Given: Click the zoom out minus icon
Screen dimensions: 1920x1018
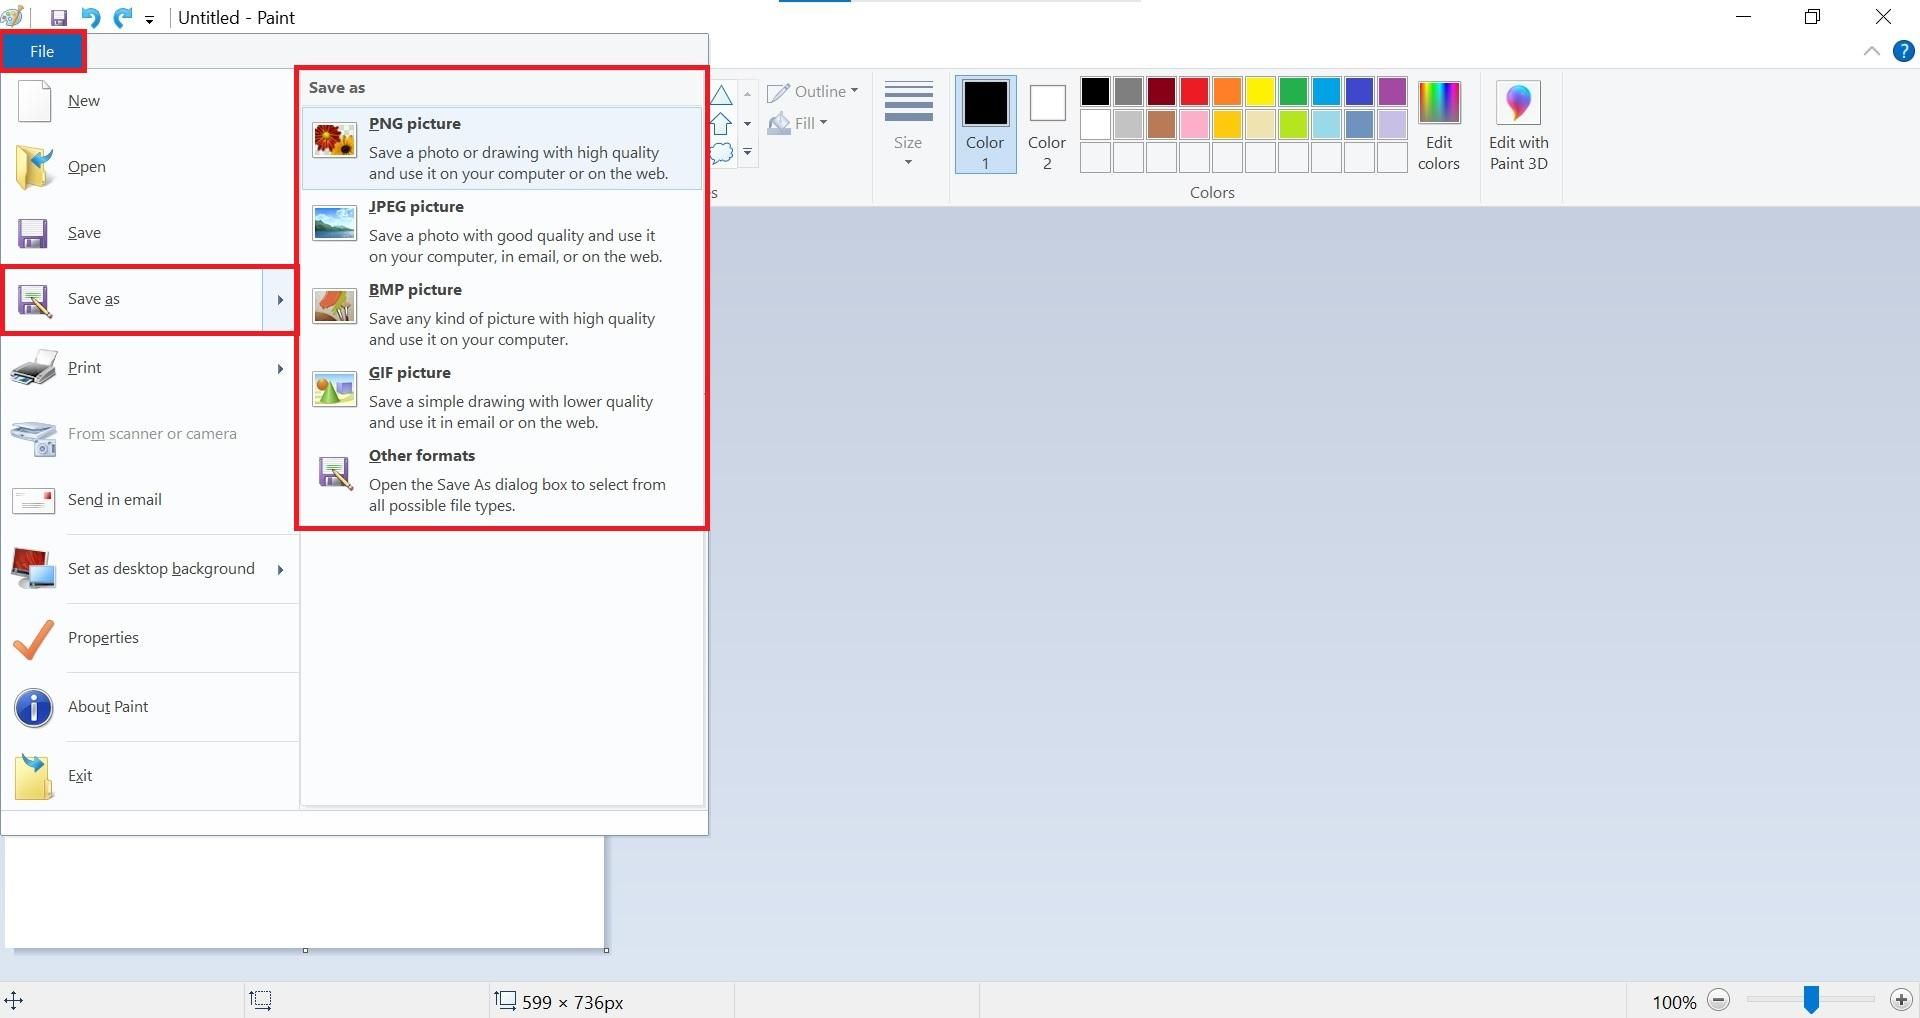Looking at the screenshot, I should (1719, 1000).
